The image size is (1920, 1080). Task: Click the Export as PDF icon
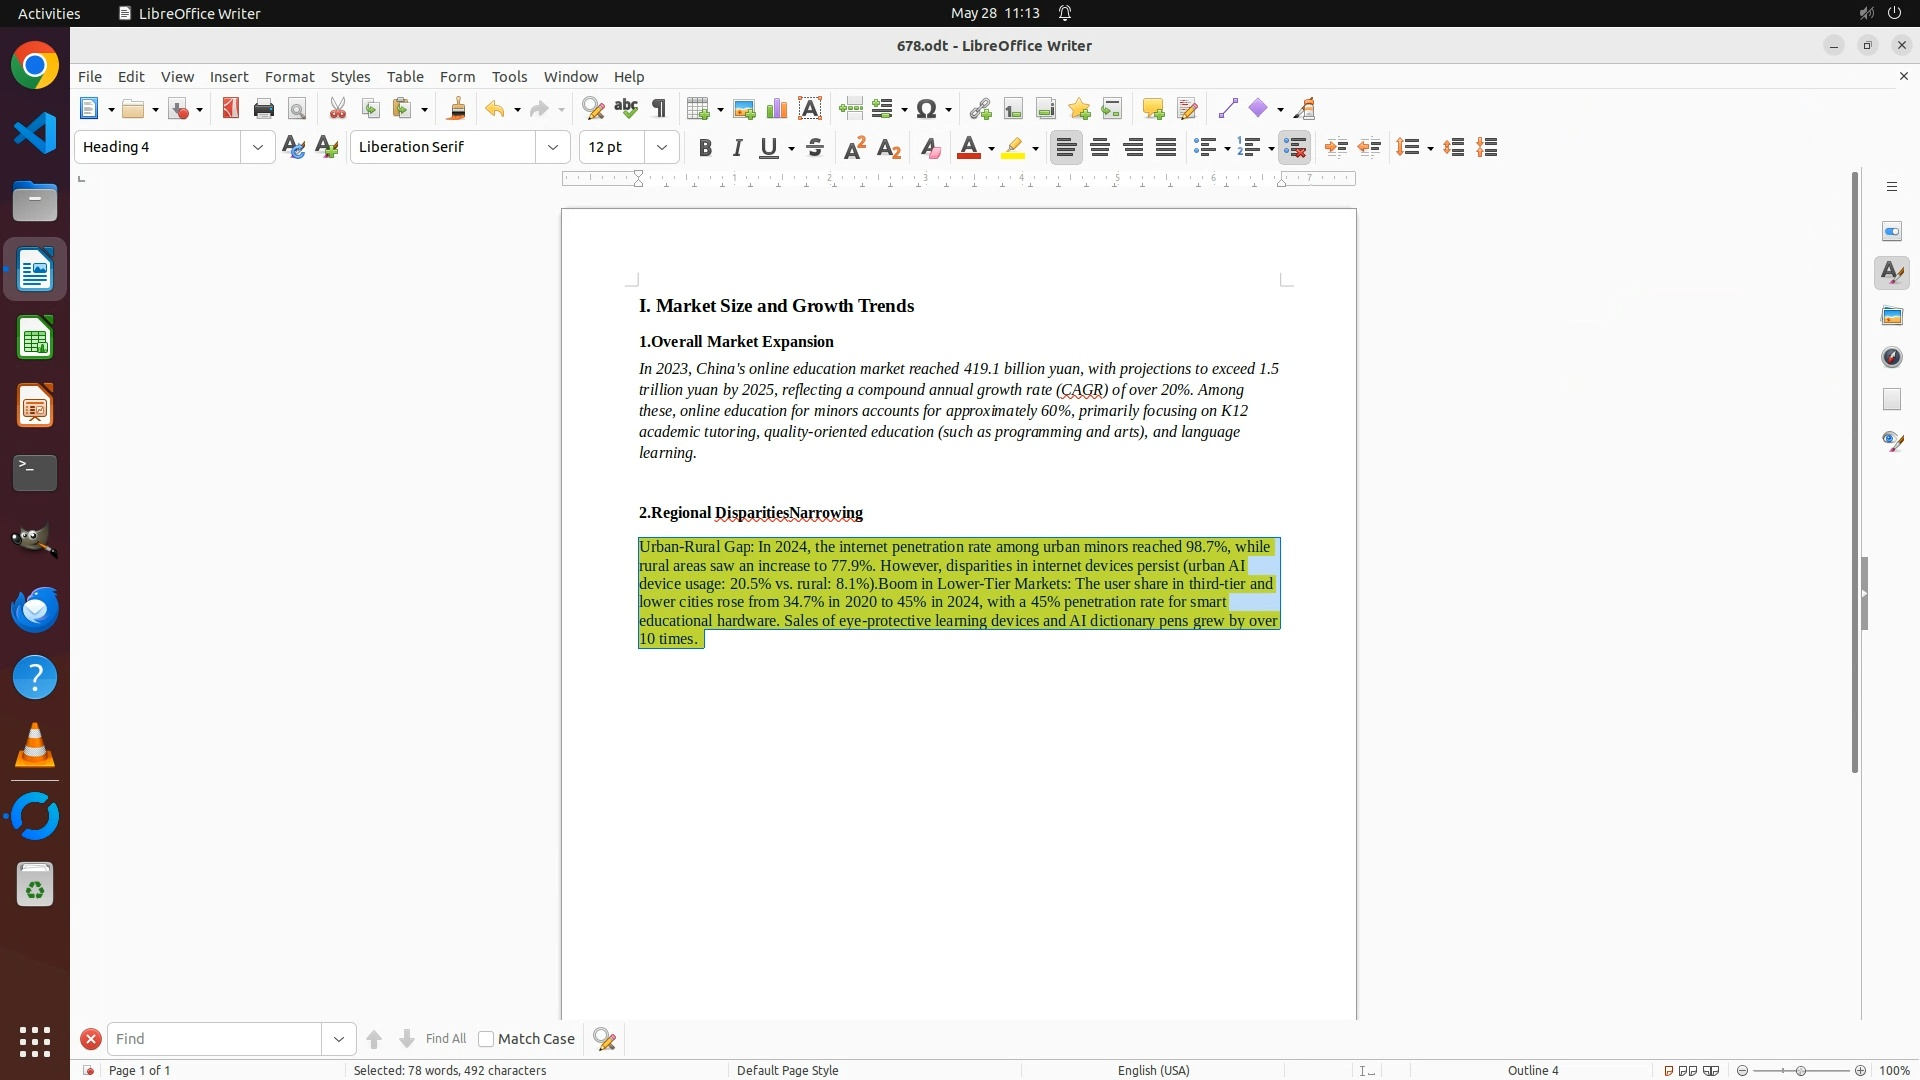coord(231,109)
